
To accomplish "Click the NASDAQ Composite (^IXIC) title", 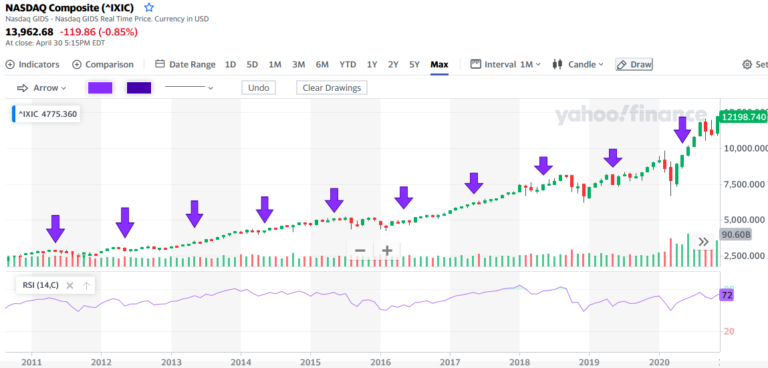I will (x=70, y=8).
